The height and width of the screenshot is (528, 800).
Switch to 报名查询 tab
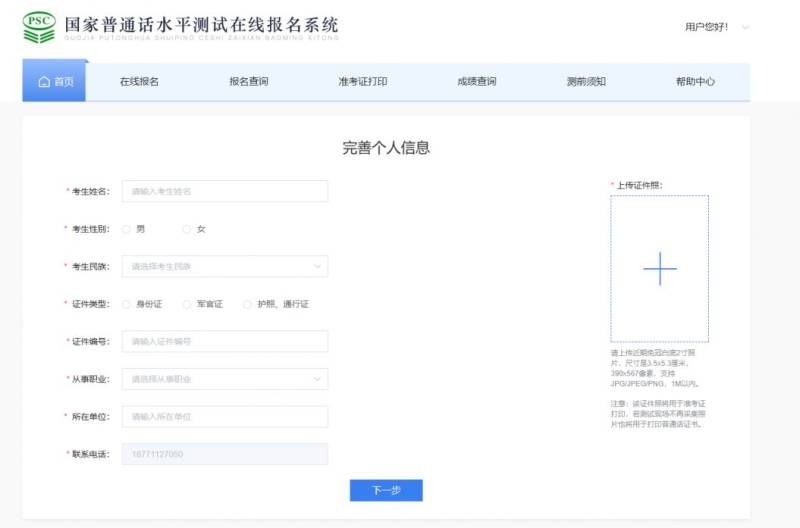click(249, 82)
